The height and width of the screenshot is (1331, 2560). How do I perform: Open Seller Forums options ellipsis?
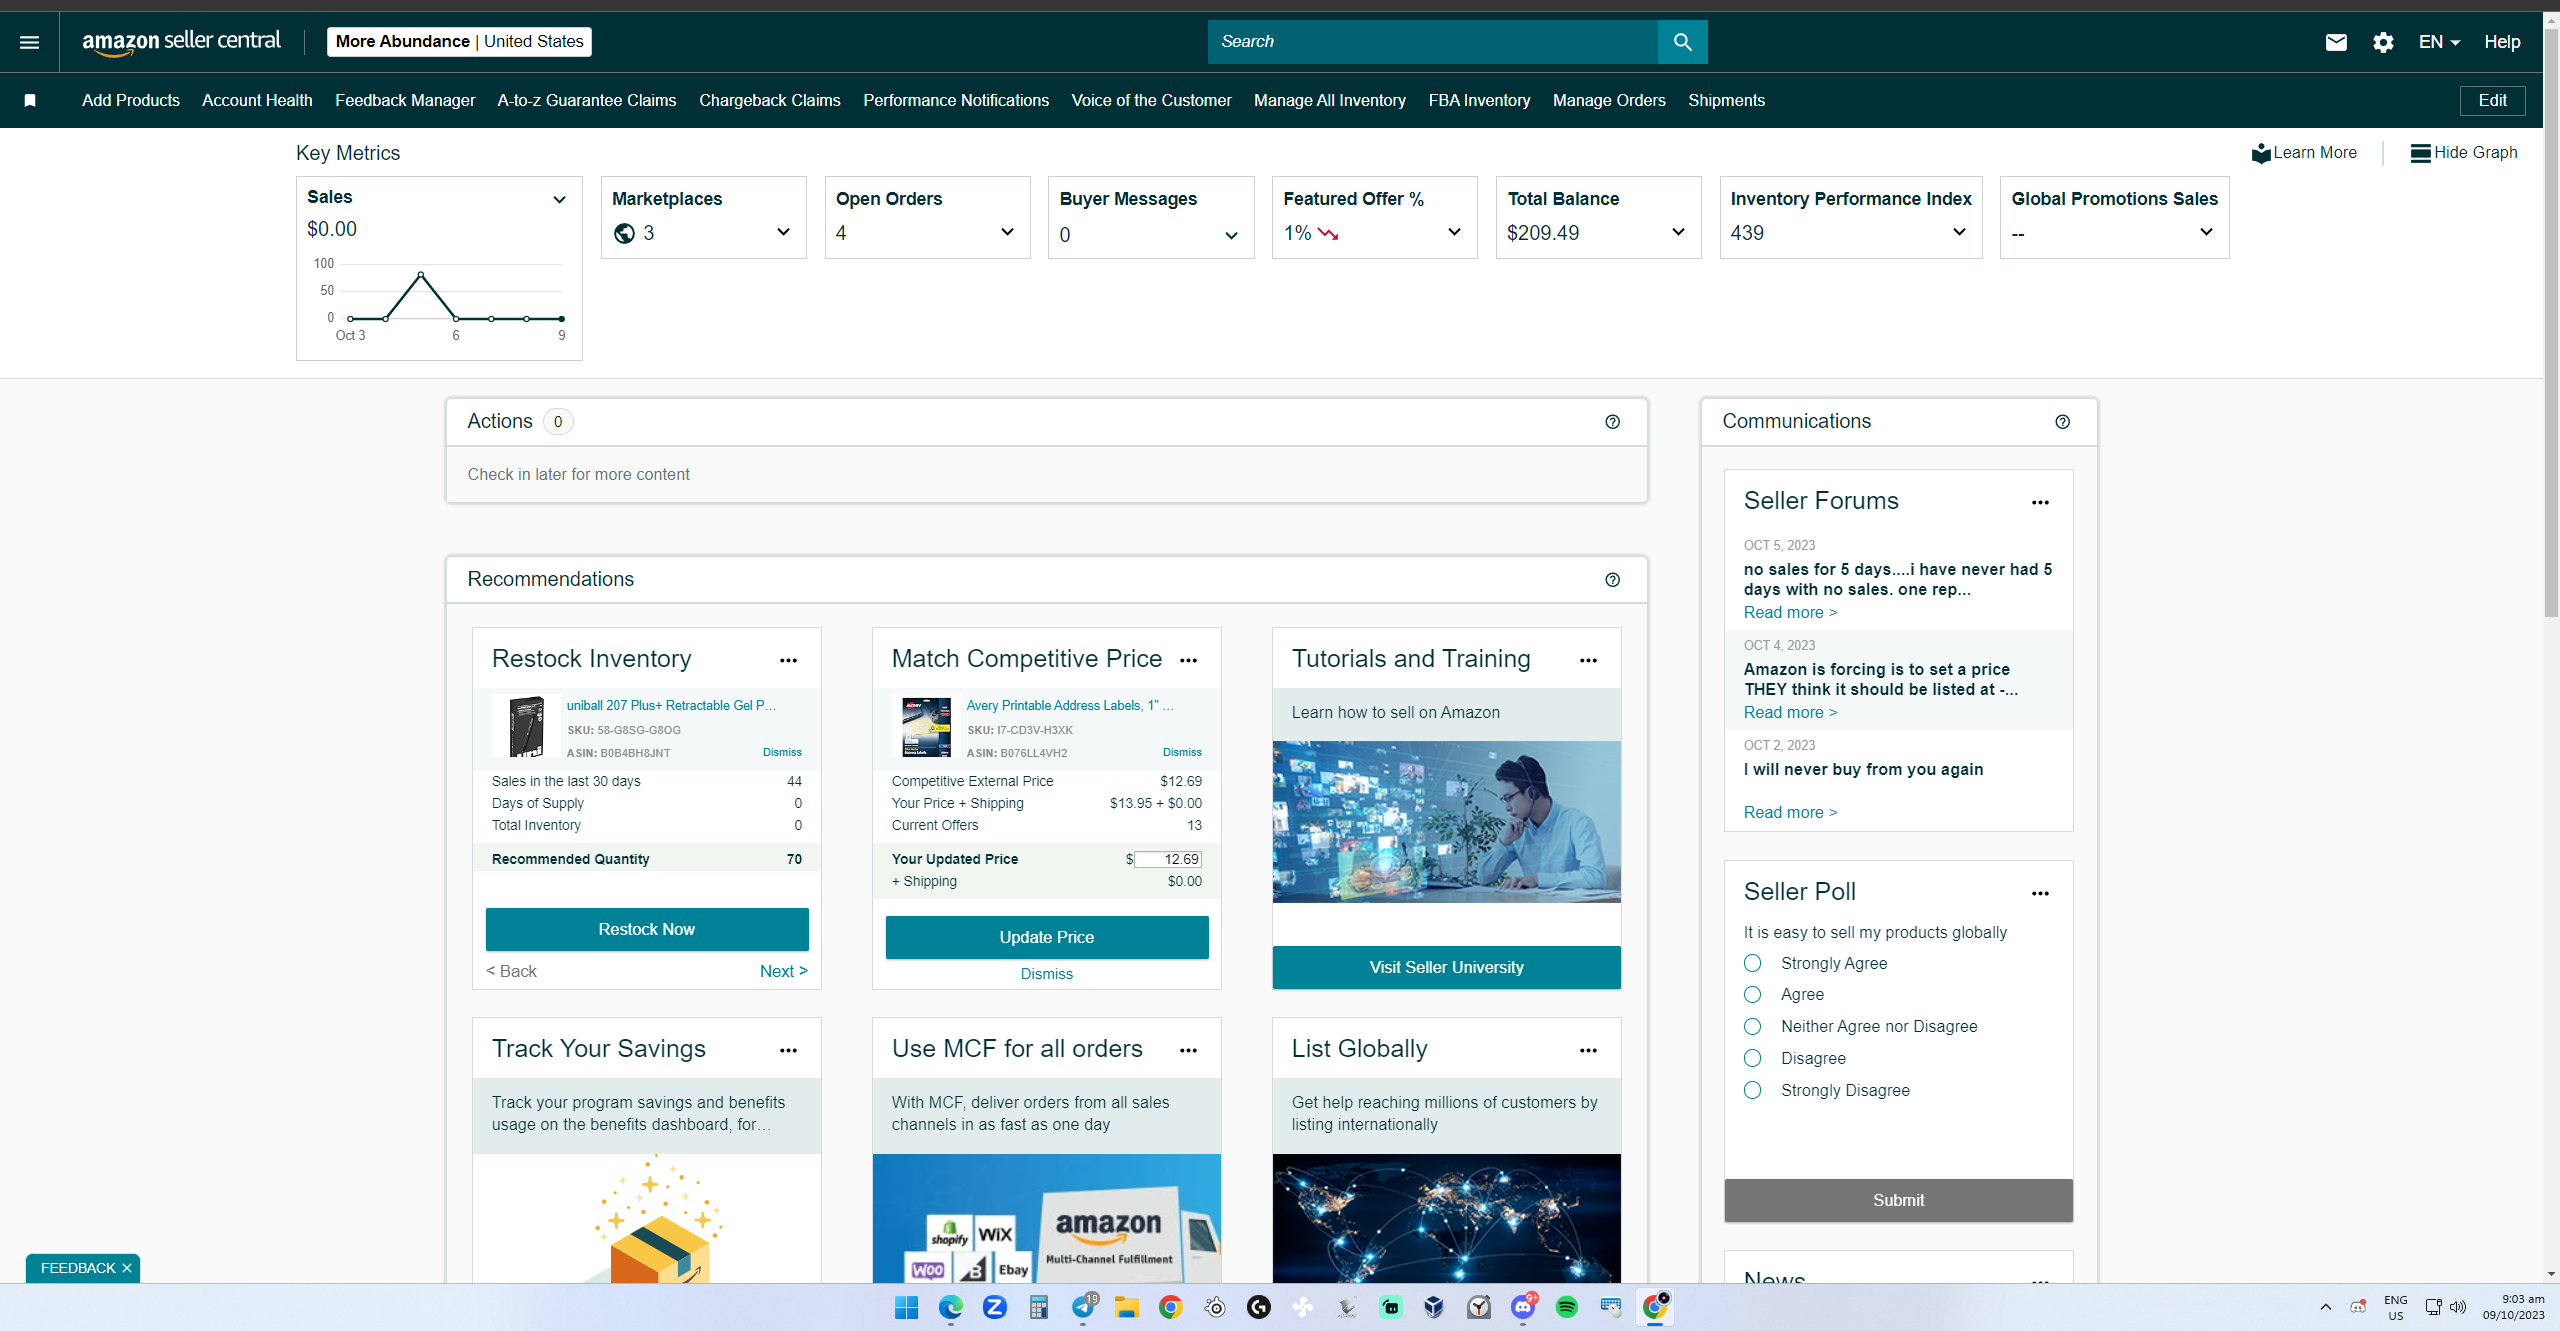click(2040, 502)
